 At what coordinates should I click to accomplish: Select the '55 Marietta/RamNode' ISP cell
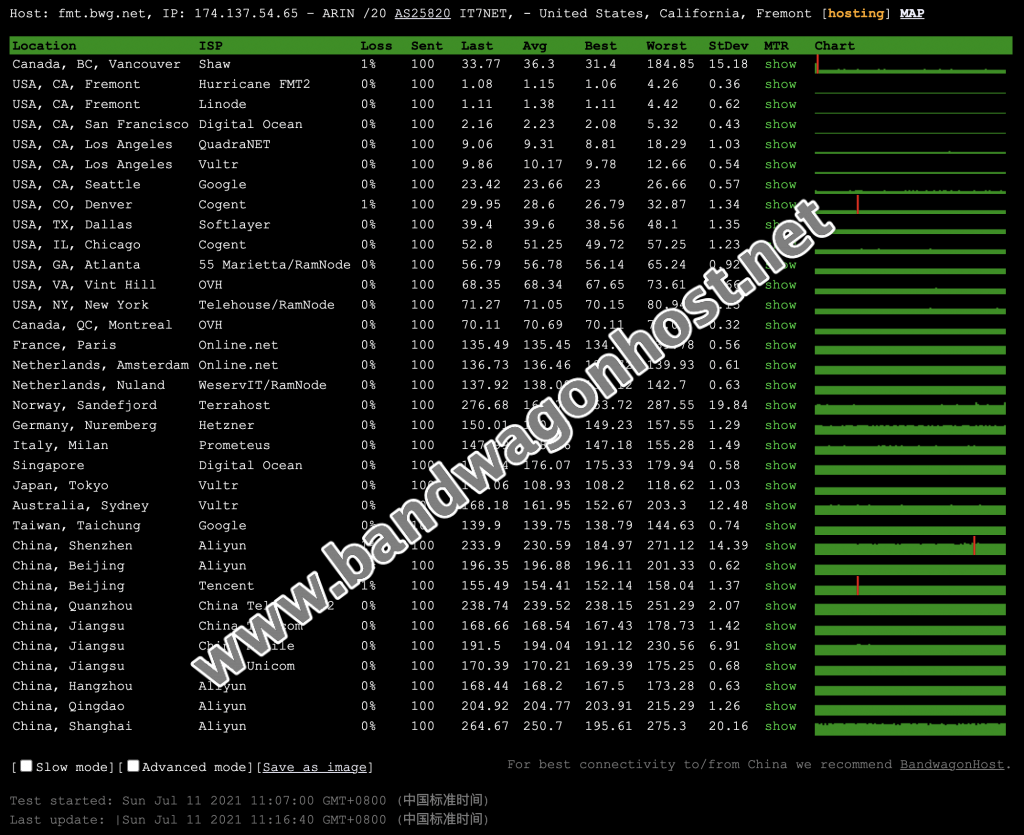[274, 264]
